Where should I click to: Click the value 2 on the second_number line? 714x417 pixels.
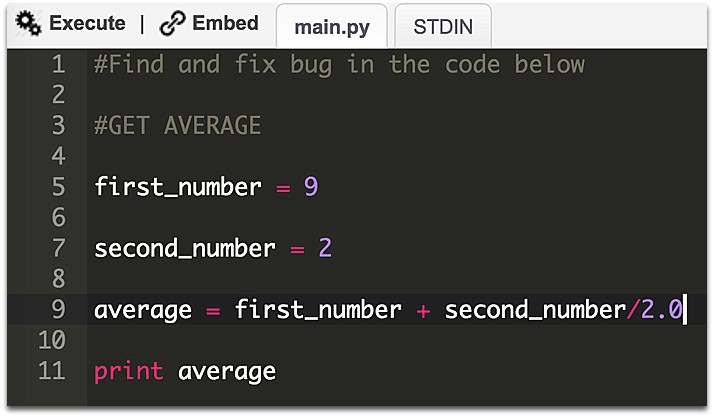click(x=325, y=248)
